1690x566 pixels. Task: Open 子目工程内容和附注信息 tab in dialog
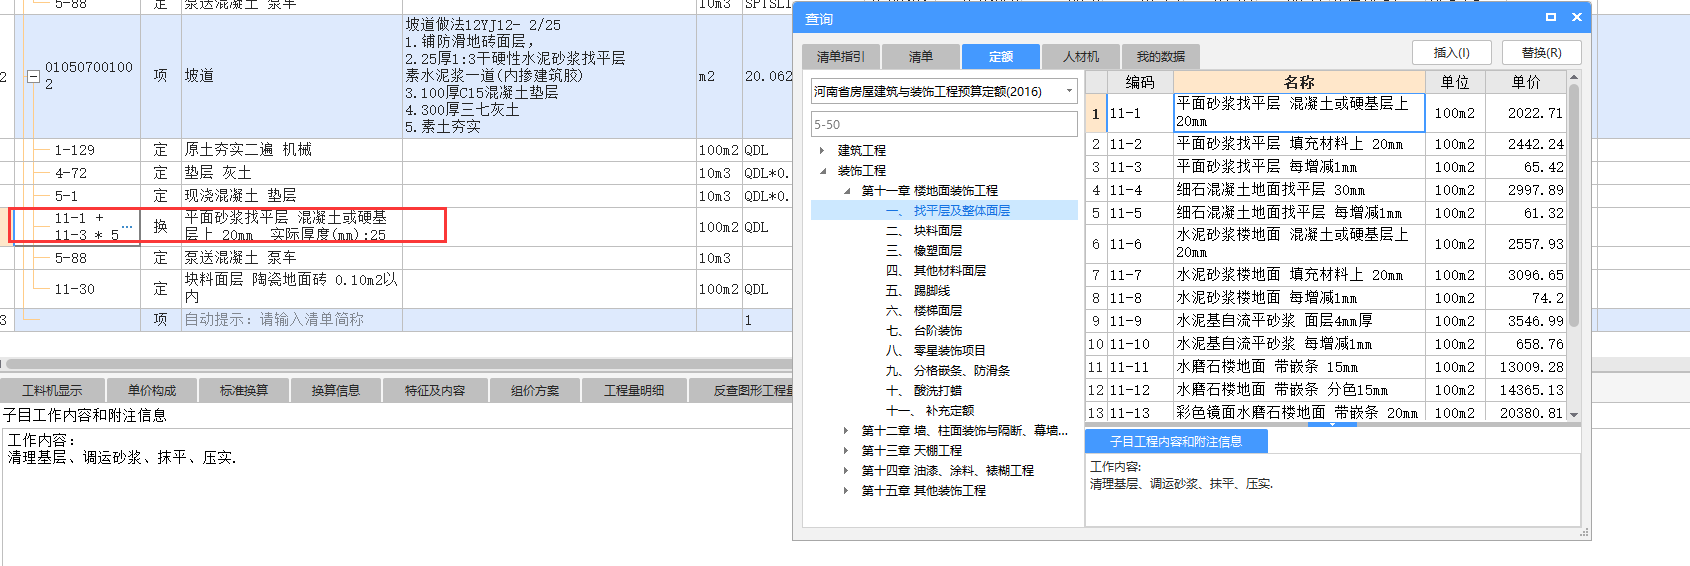(x=1176, y=441)
